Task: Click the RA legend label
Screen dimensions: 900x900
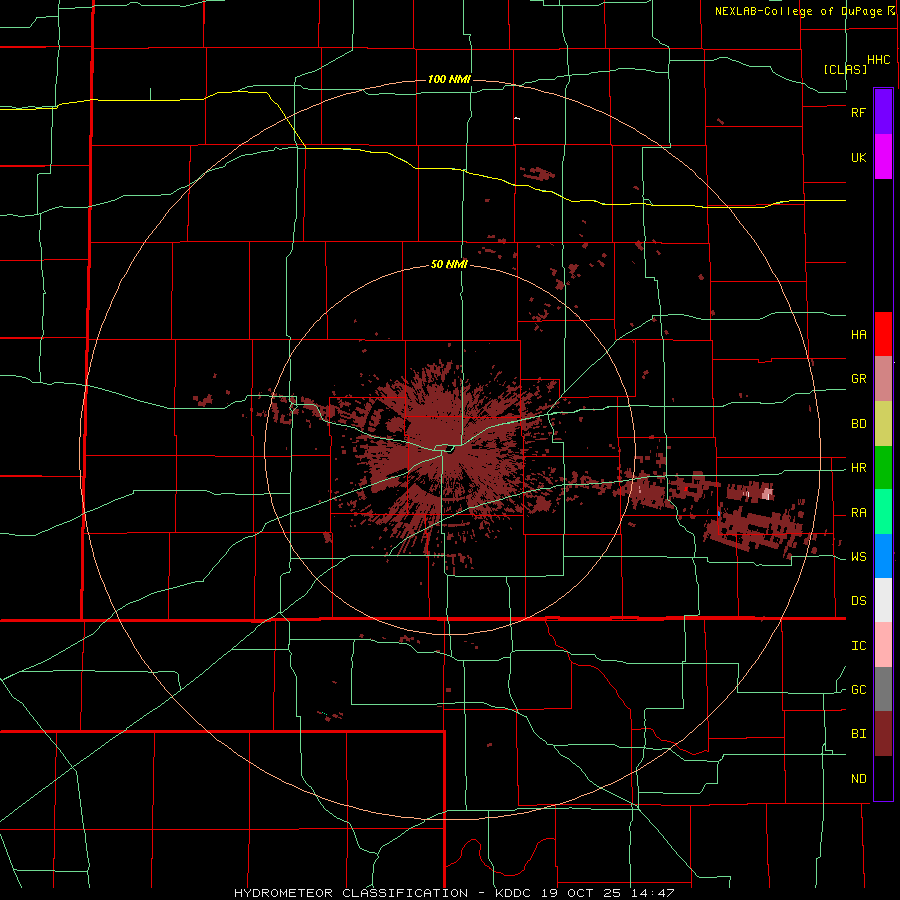Action: 858,513
